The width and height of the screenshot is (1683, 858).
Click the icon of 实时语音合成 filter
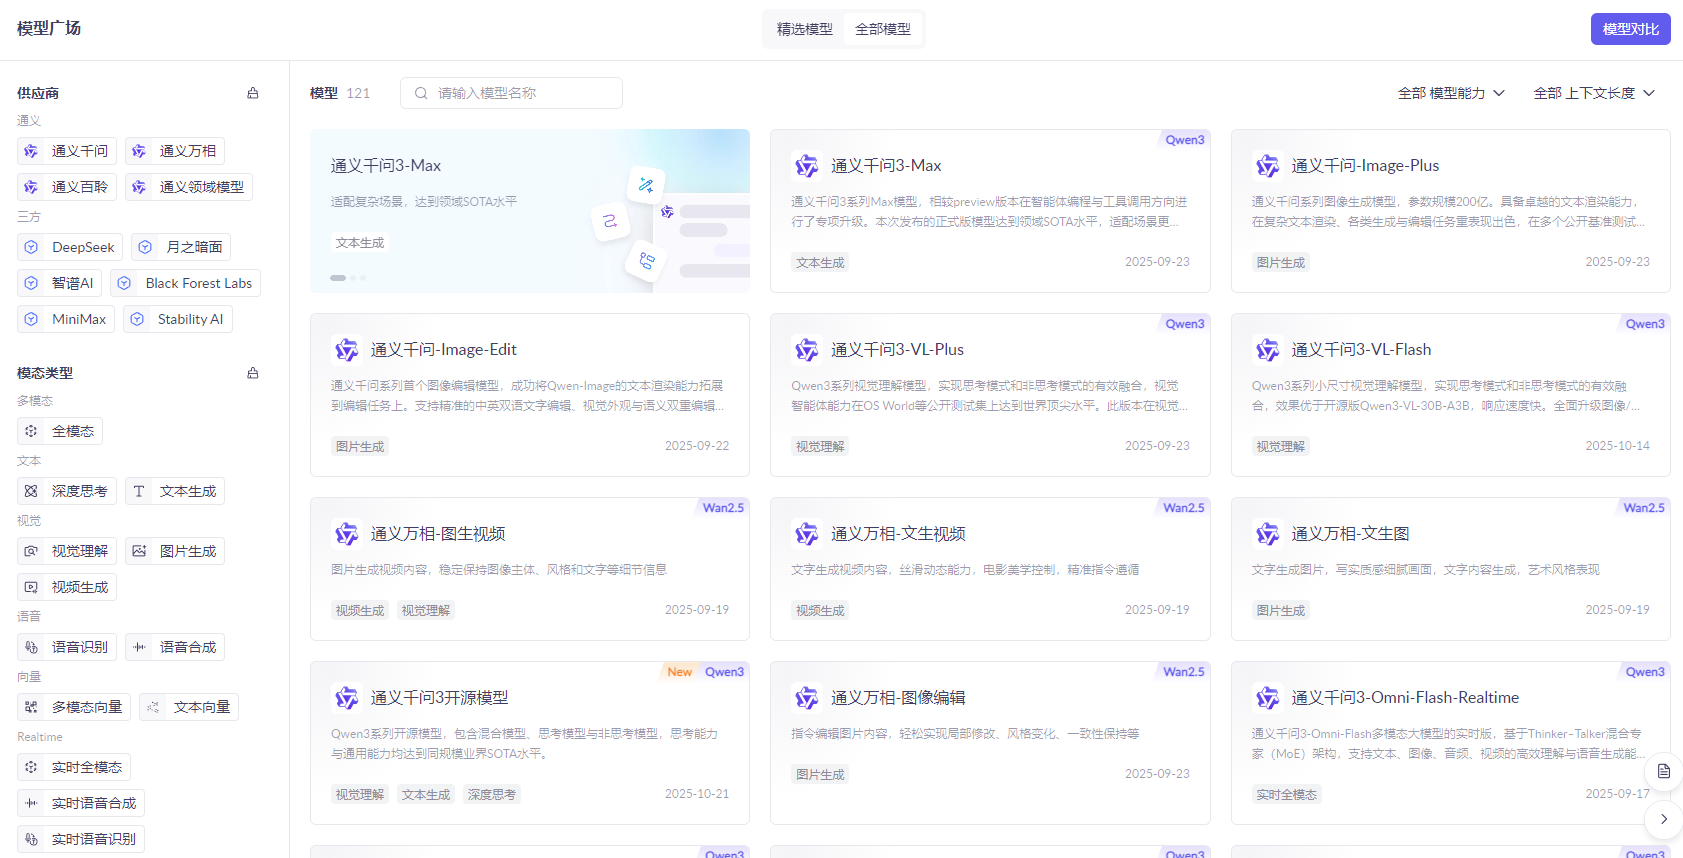coord(31,803)
